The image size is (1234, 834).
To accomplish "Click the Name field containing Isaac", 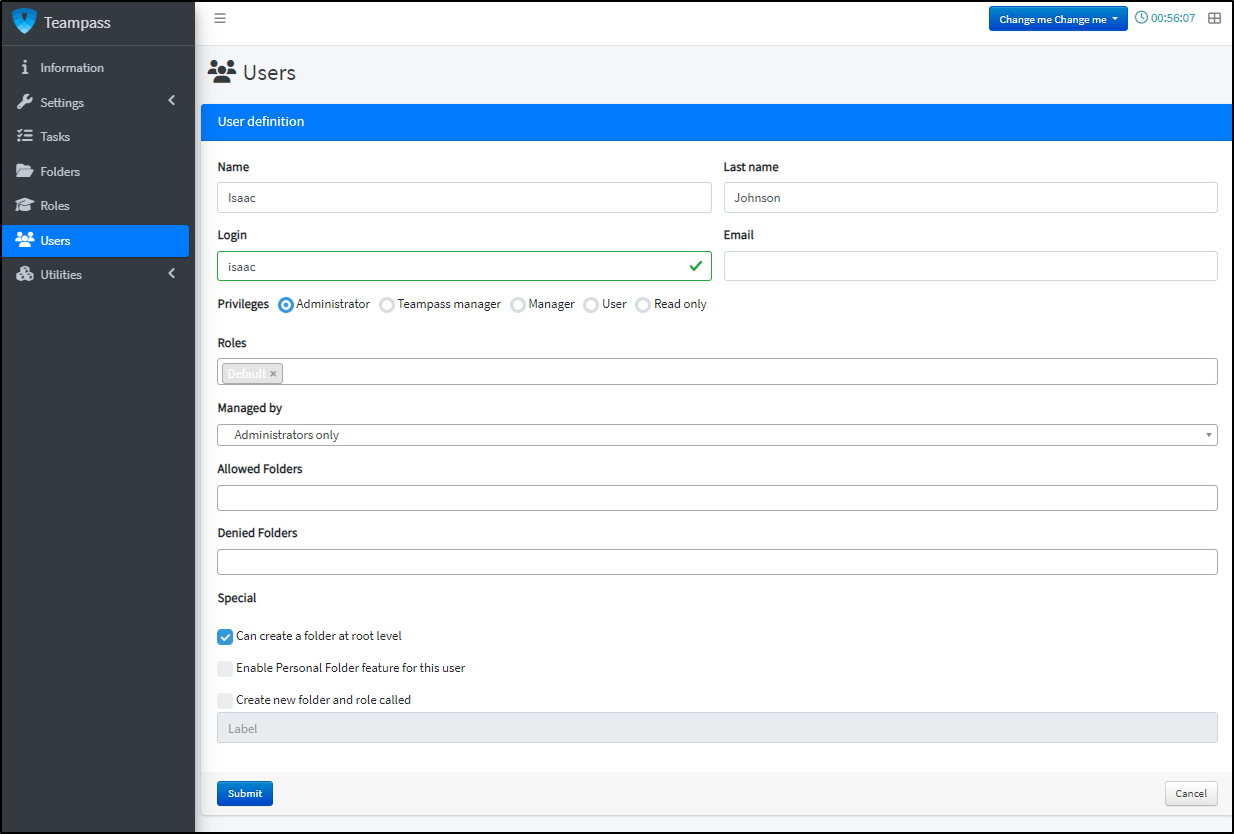I will 464,198.
